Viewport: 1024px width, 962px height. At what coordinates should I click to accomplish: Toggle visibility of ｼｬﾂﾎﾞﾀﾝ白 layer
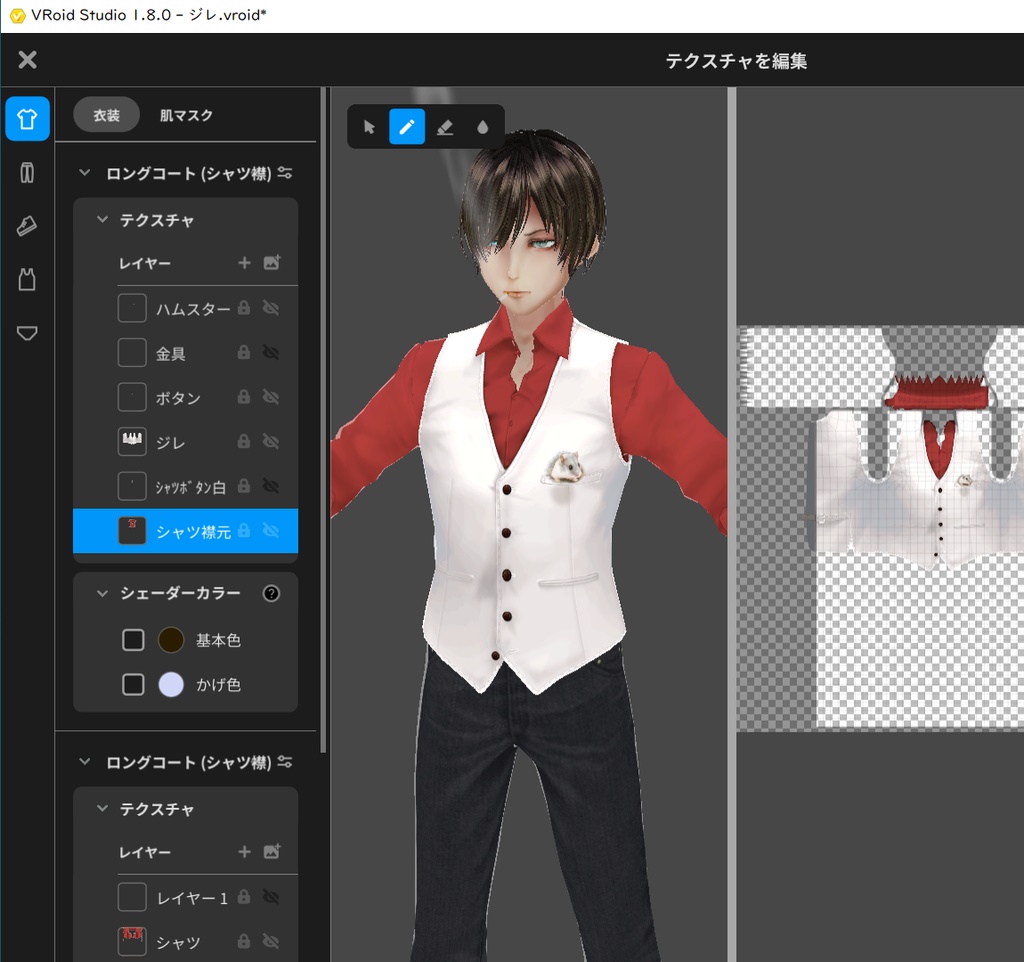(271, 486)
